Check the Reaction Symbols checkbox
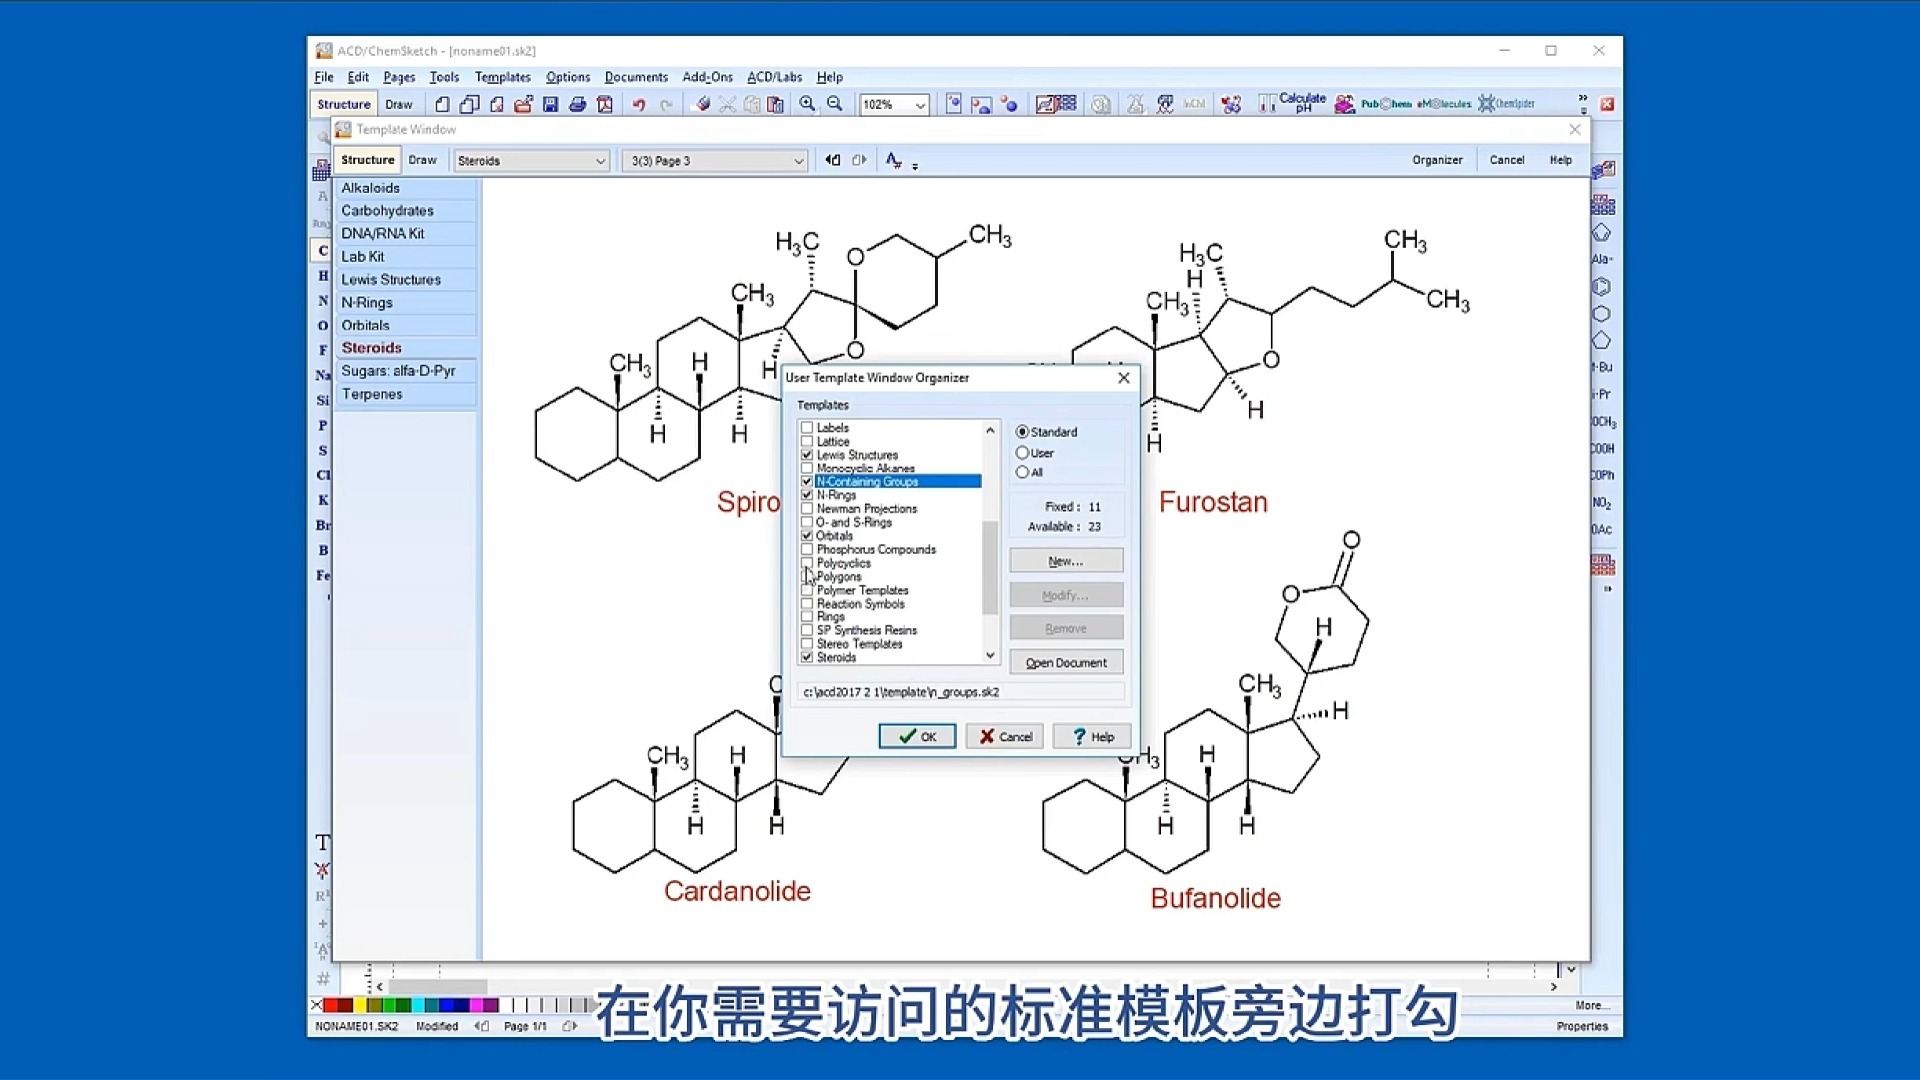1920x1080 pixels. (807, 604)
